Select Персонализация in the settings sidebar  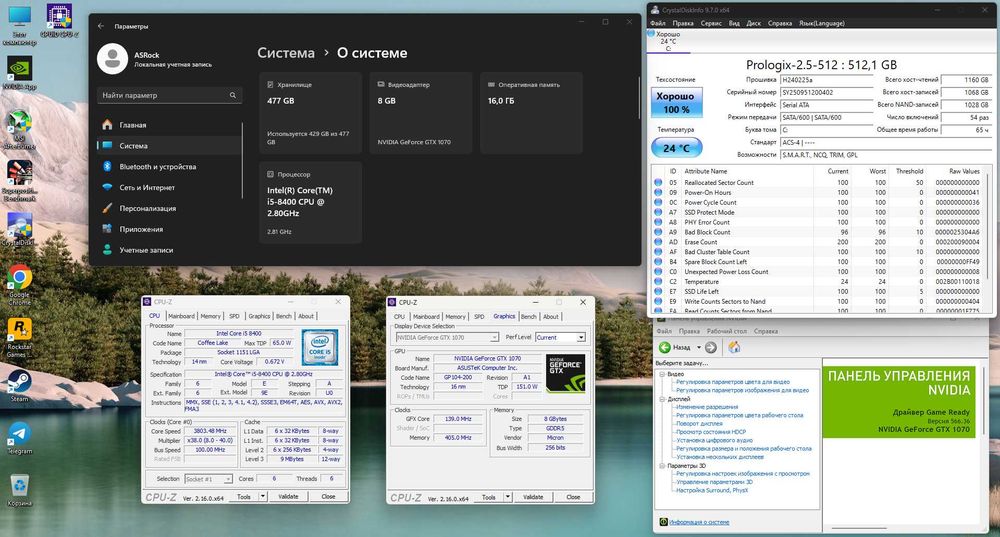click(147, 208)
